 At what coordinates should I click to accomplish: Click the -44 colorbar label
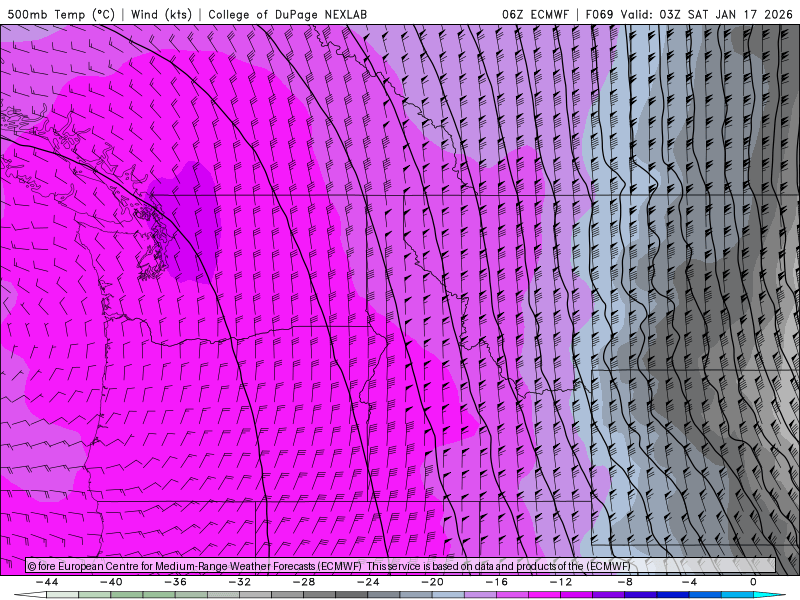pyautogui.click(x=47, y=582)
